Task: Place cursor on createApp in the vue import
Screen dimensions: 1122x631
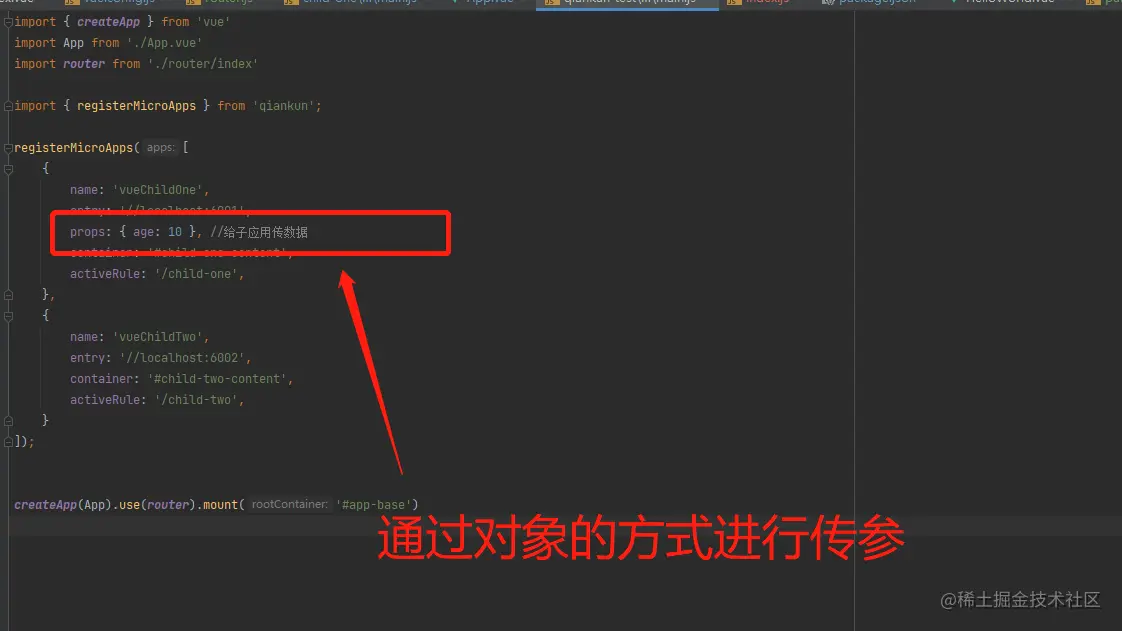Action: [108, 22]
